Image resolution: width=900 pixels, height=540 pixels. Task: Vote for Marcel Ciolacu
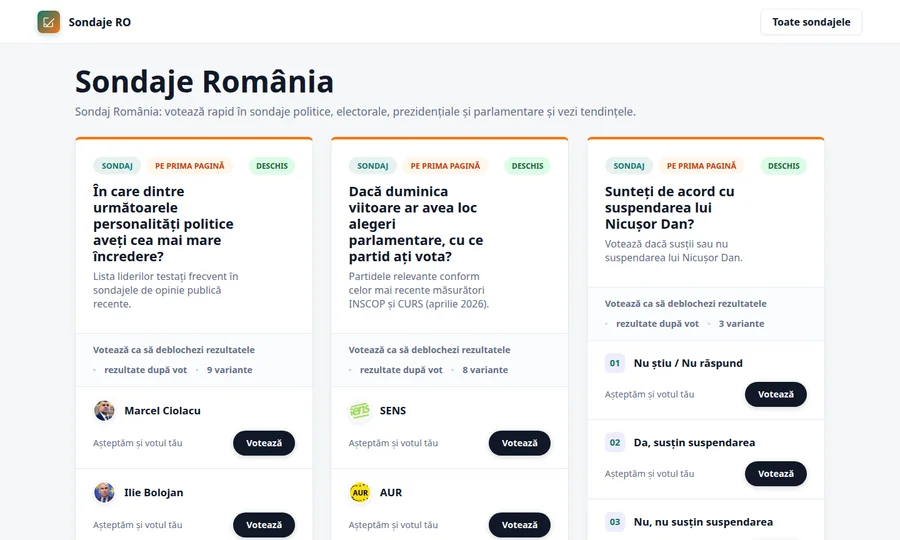(264, 443)
